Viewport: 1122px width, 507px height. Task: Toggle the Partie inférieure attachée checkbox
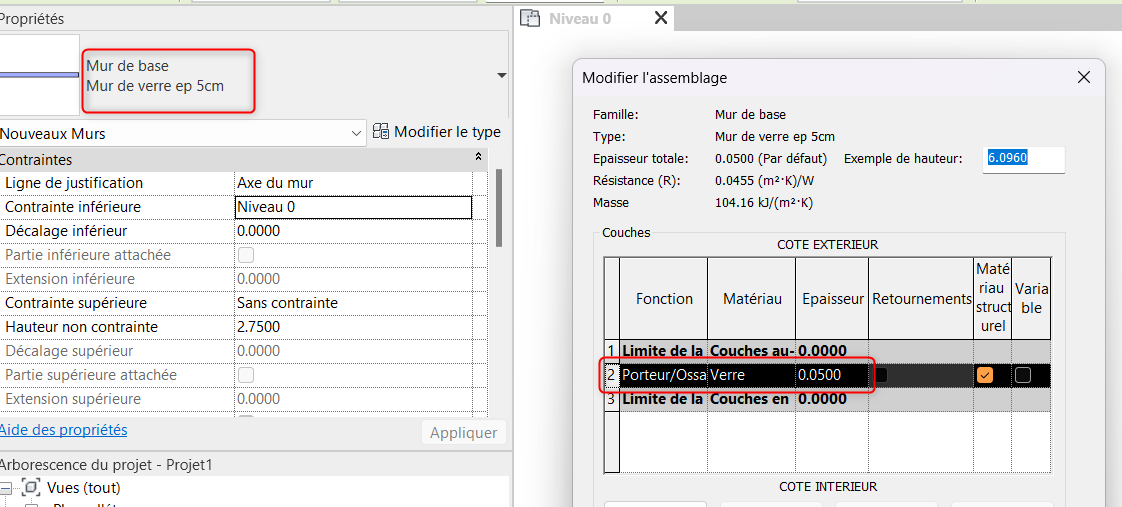(x=246, y=255)
